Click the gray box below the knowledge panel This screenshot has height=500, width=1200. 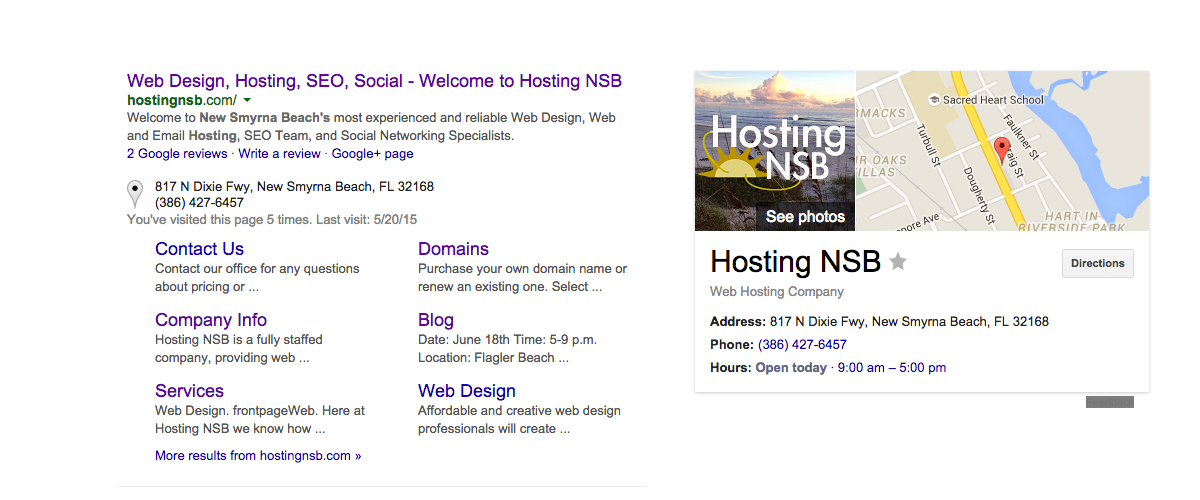1110,402
